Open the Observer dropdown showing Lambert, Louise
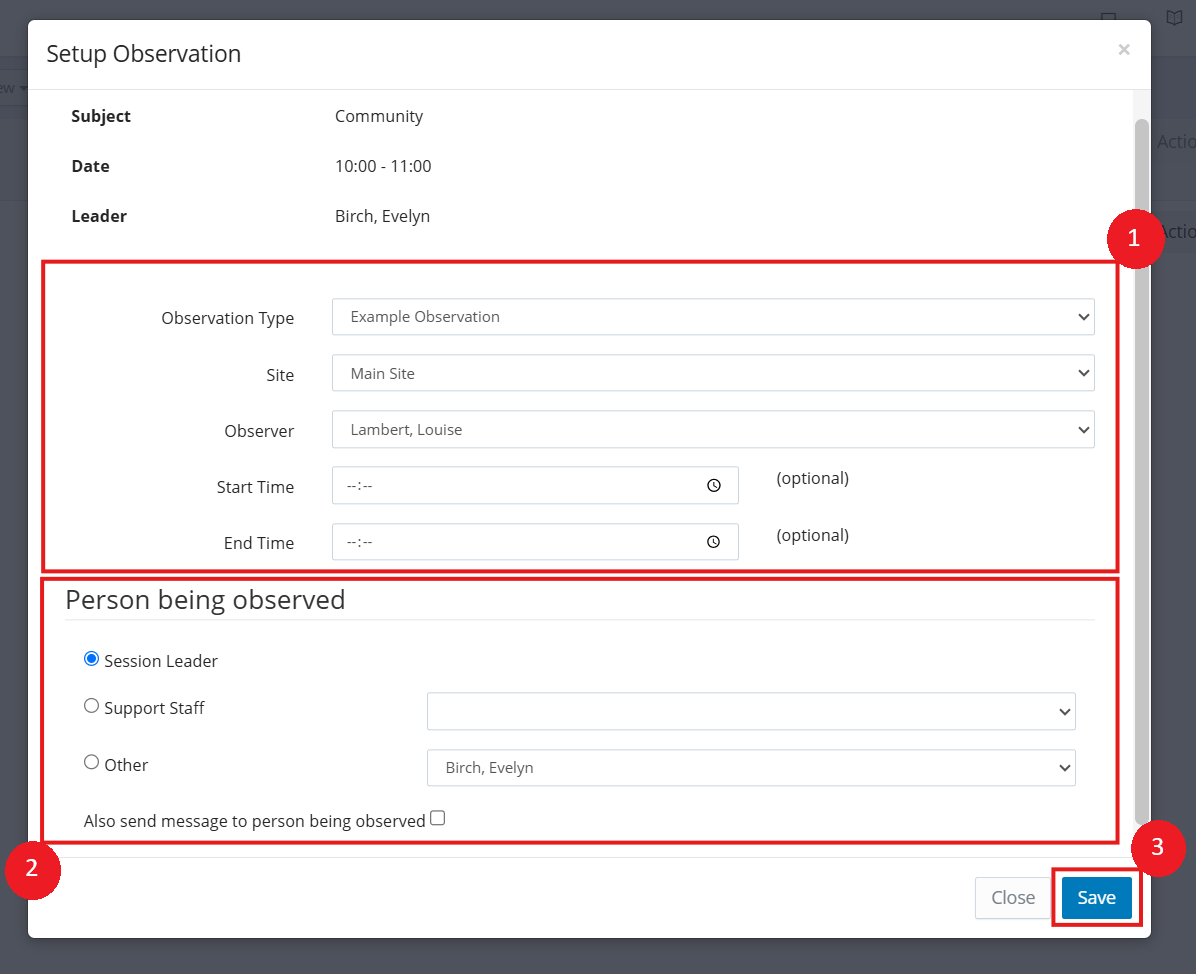 coord(713,430)
